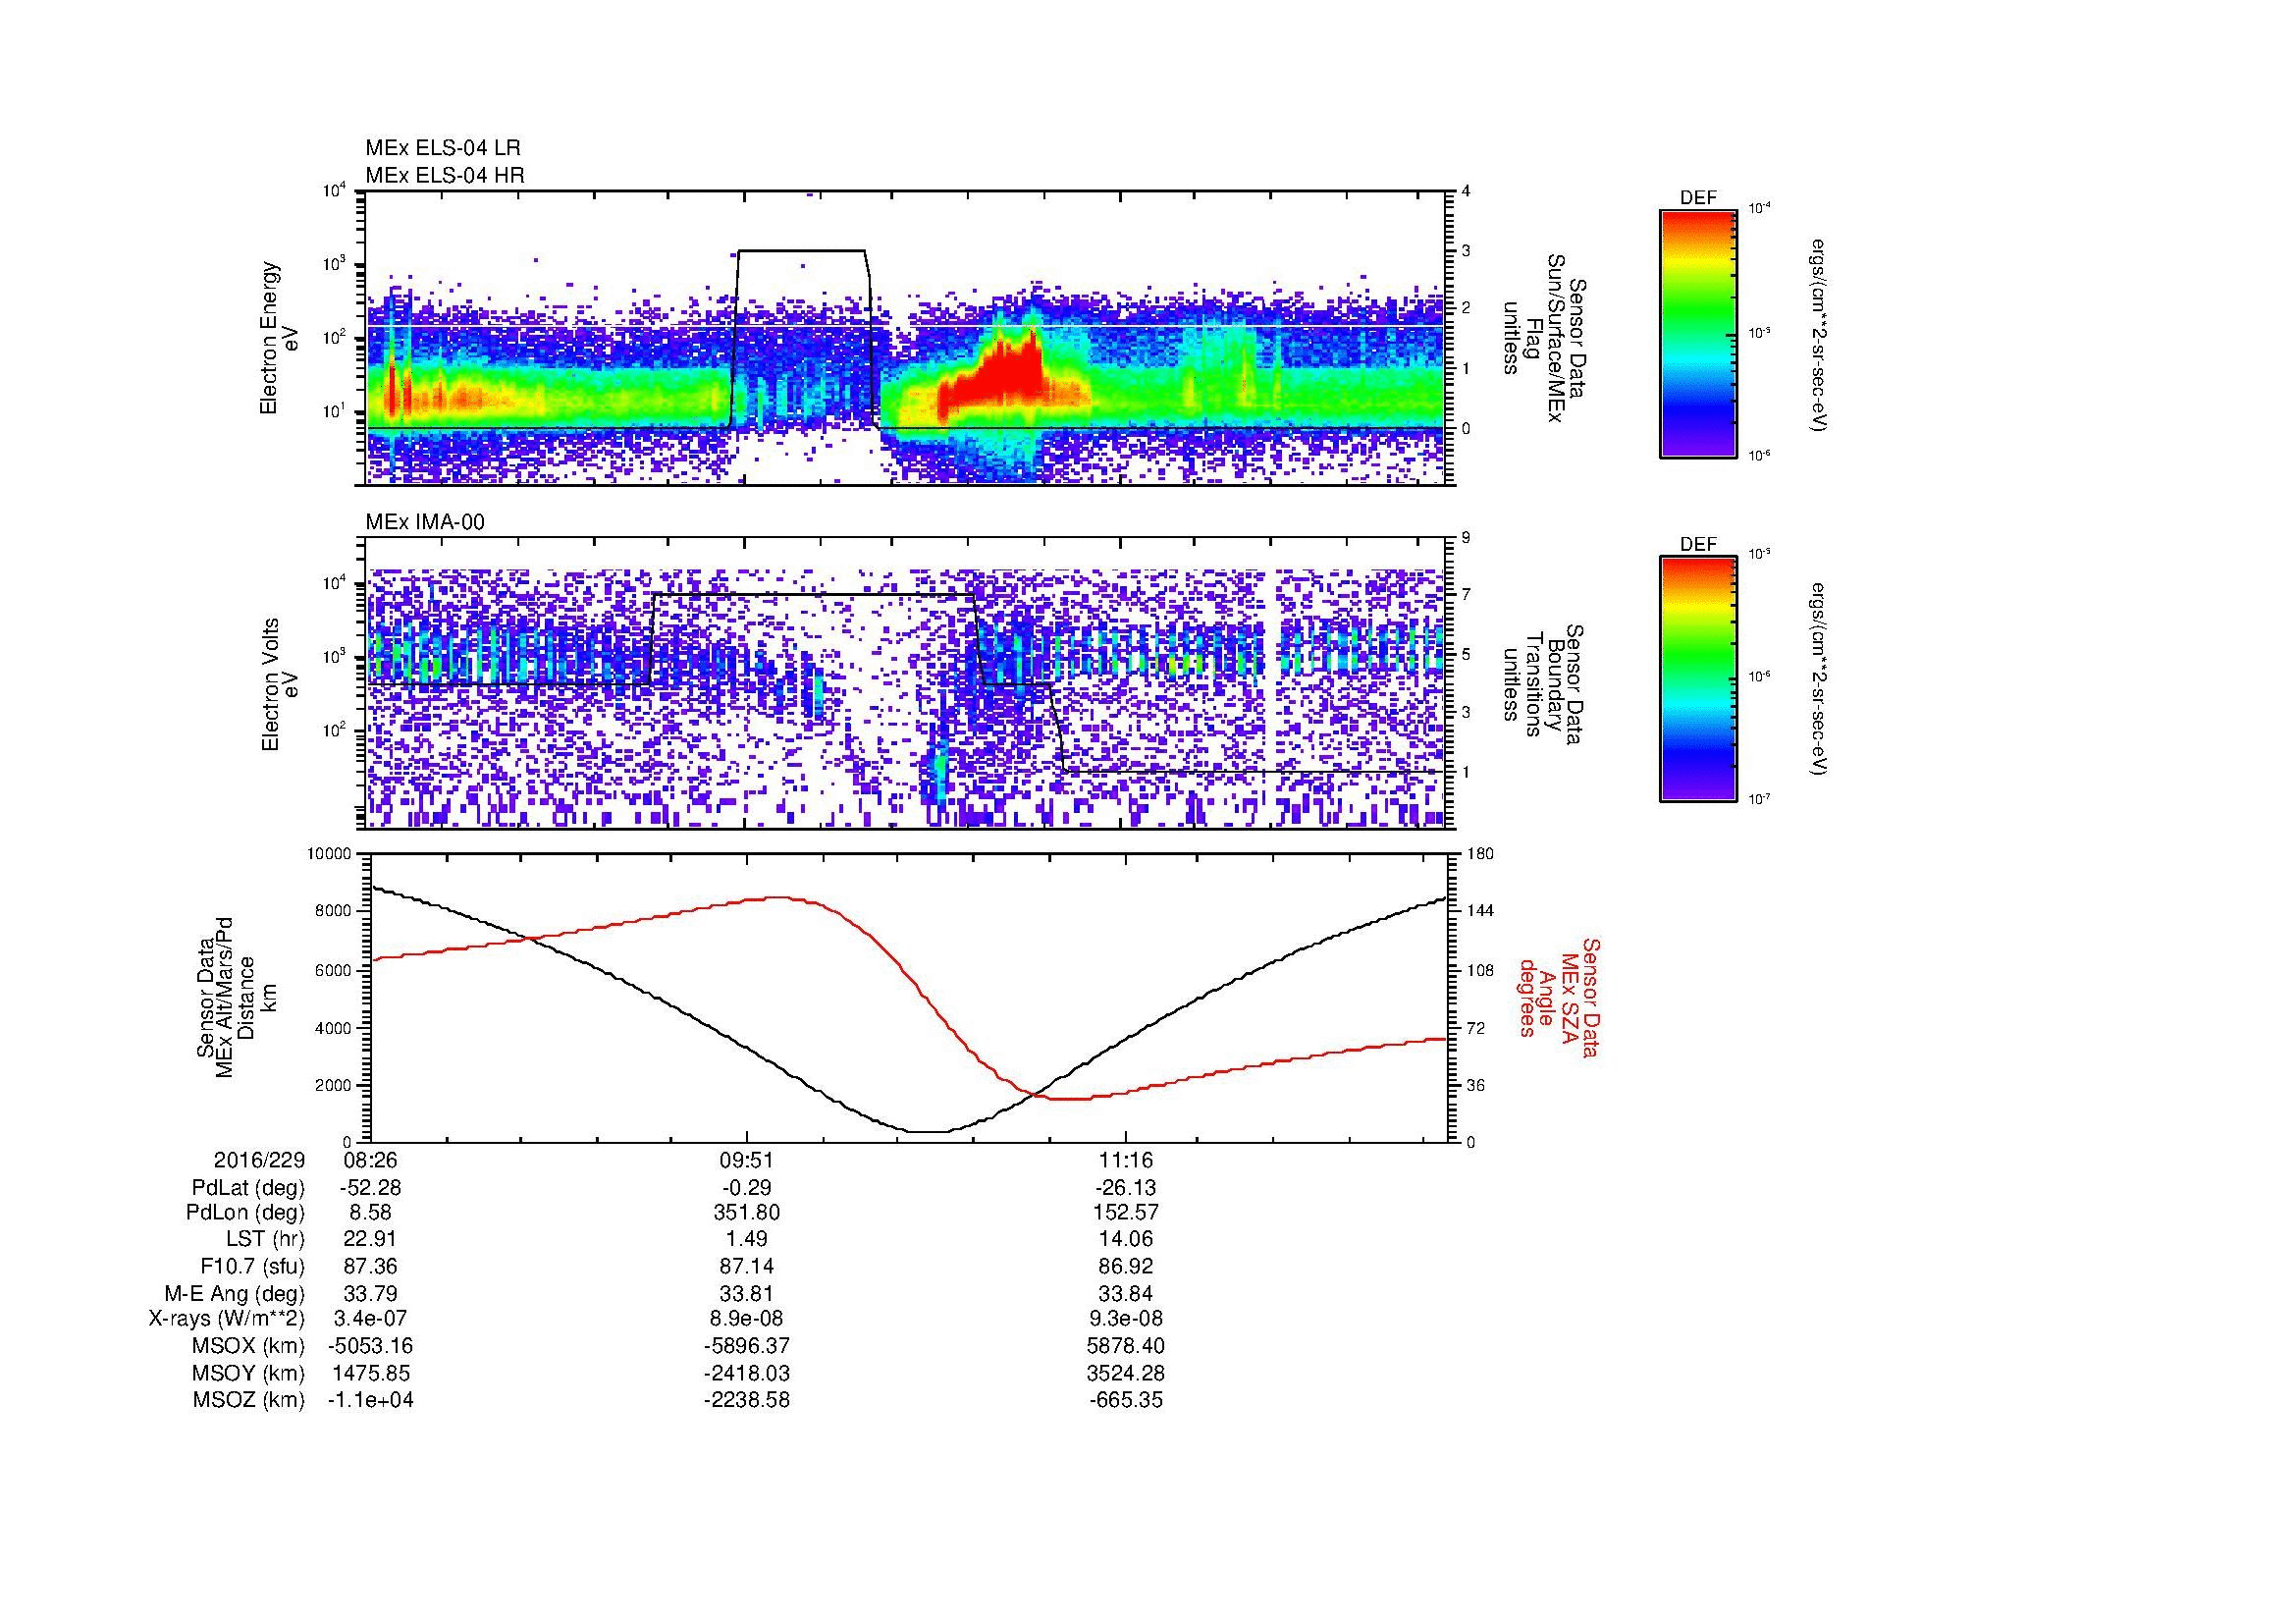Screen dimensions: 2296x1623
Task: Click the PdLat value '-0.29'
Action: 747,1188
